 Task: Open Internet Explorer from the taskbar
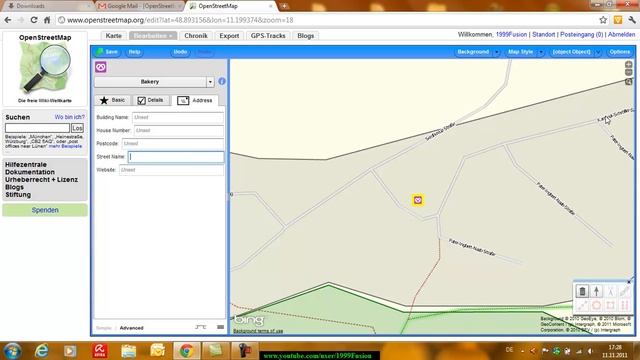41,351
